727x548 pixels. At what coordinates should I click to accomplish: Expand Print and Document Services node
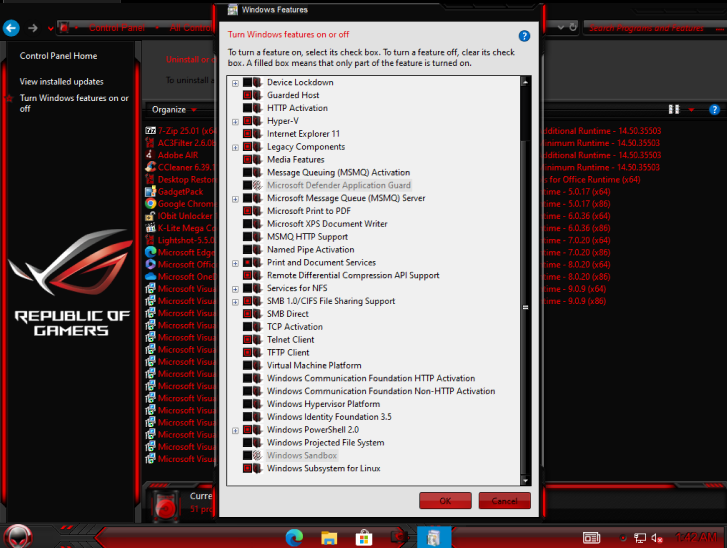pyautogui.click(x=235, y=263)
